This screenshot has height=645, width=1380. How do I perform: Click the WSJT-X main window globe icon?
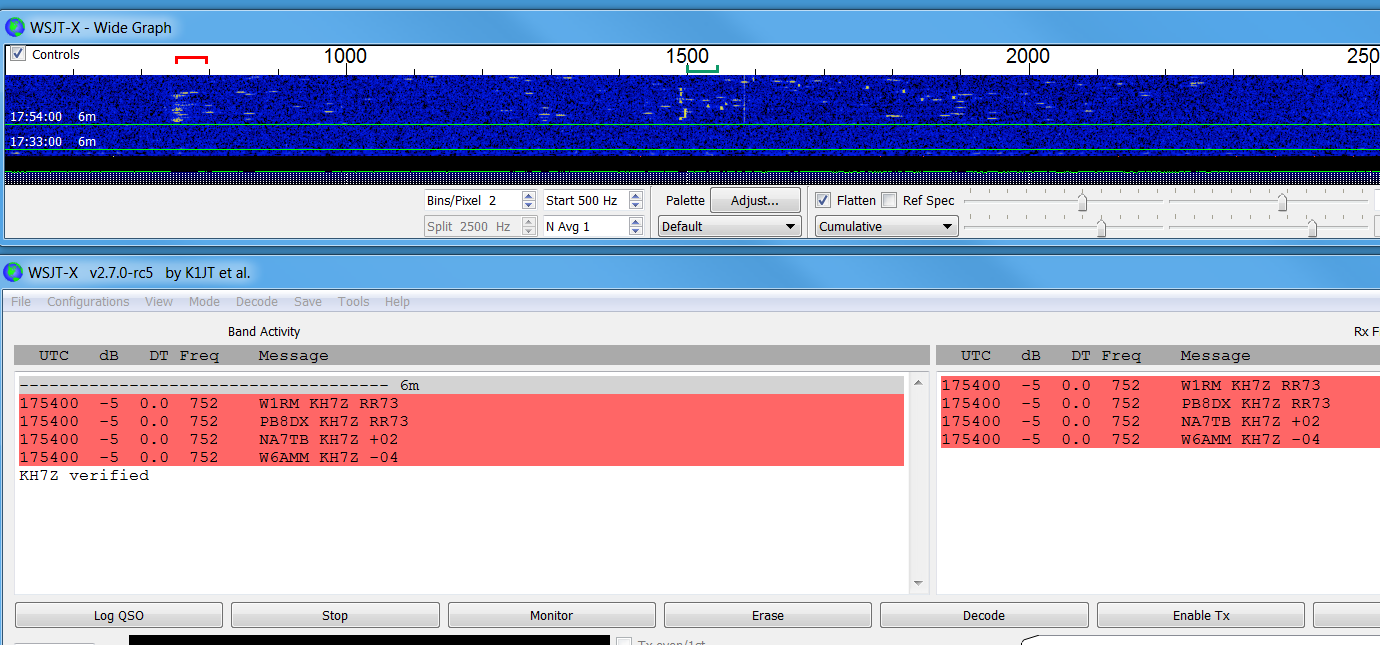coord(15,272)
